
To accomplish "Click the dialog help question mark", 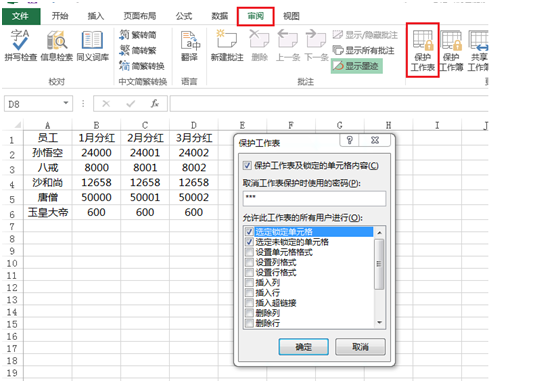I will 349,140.
